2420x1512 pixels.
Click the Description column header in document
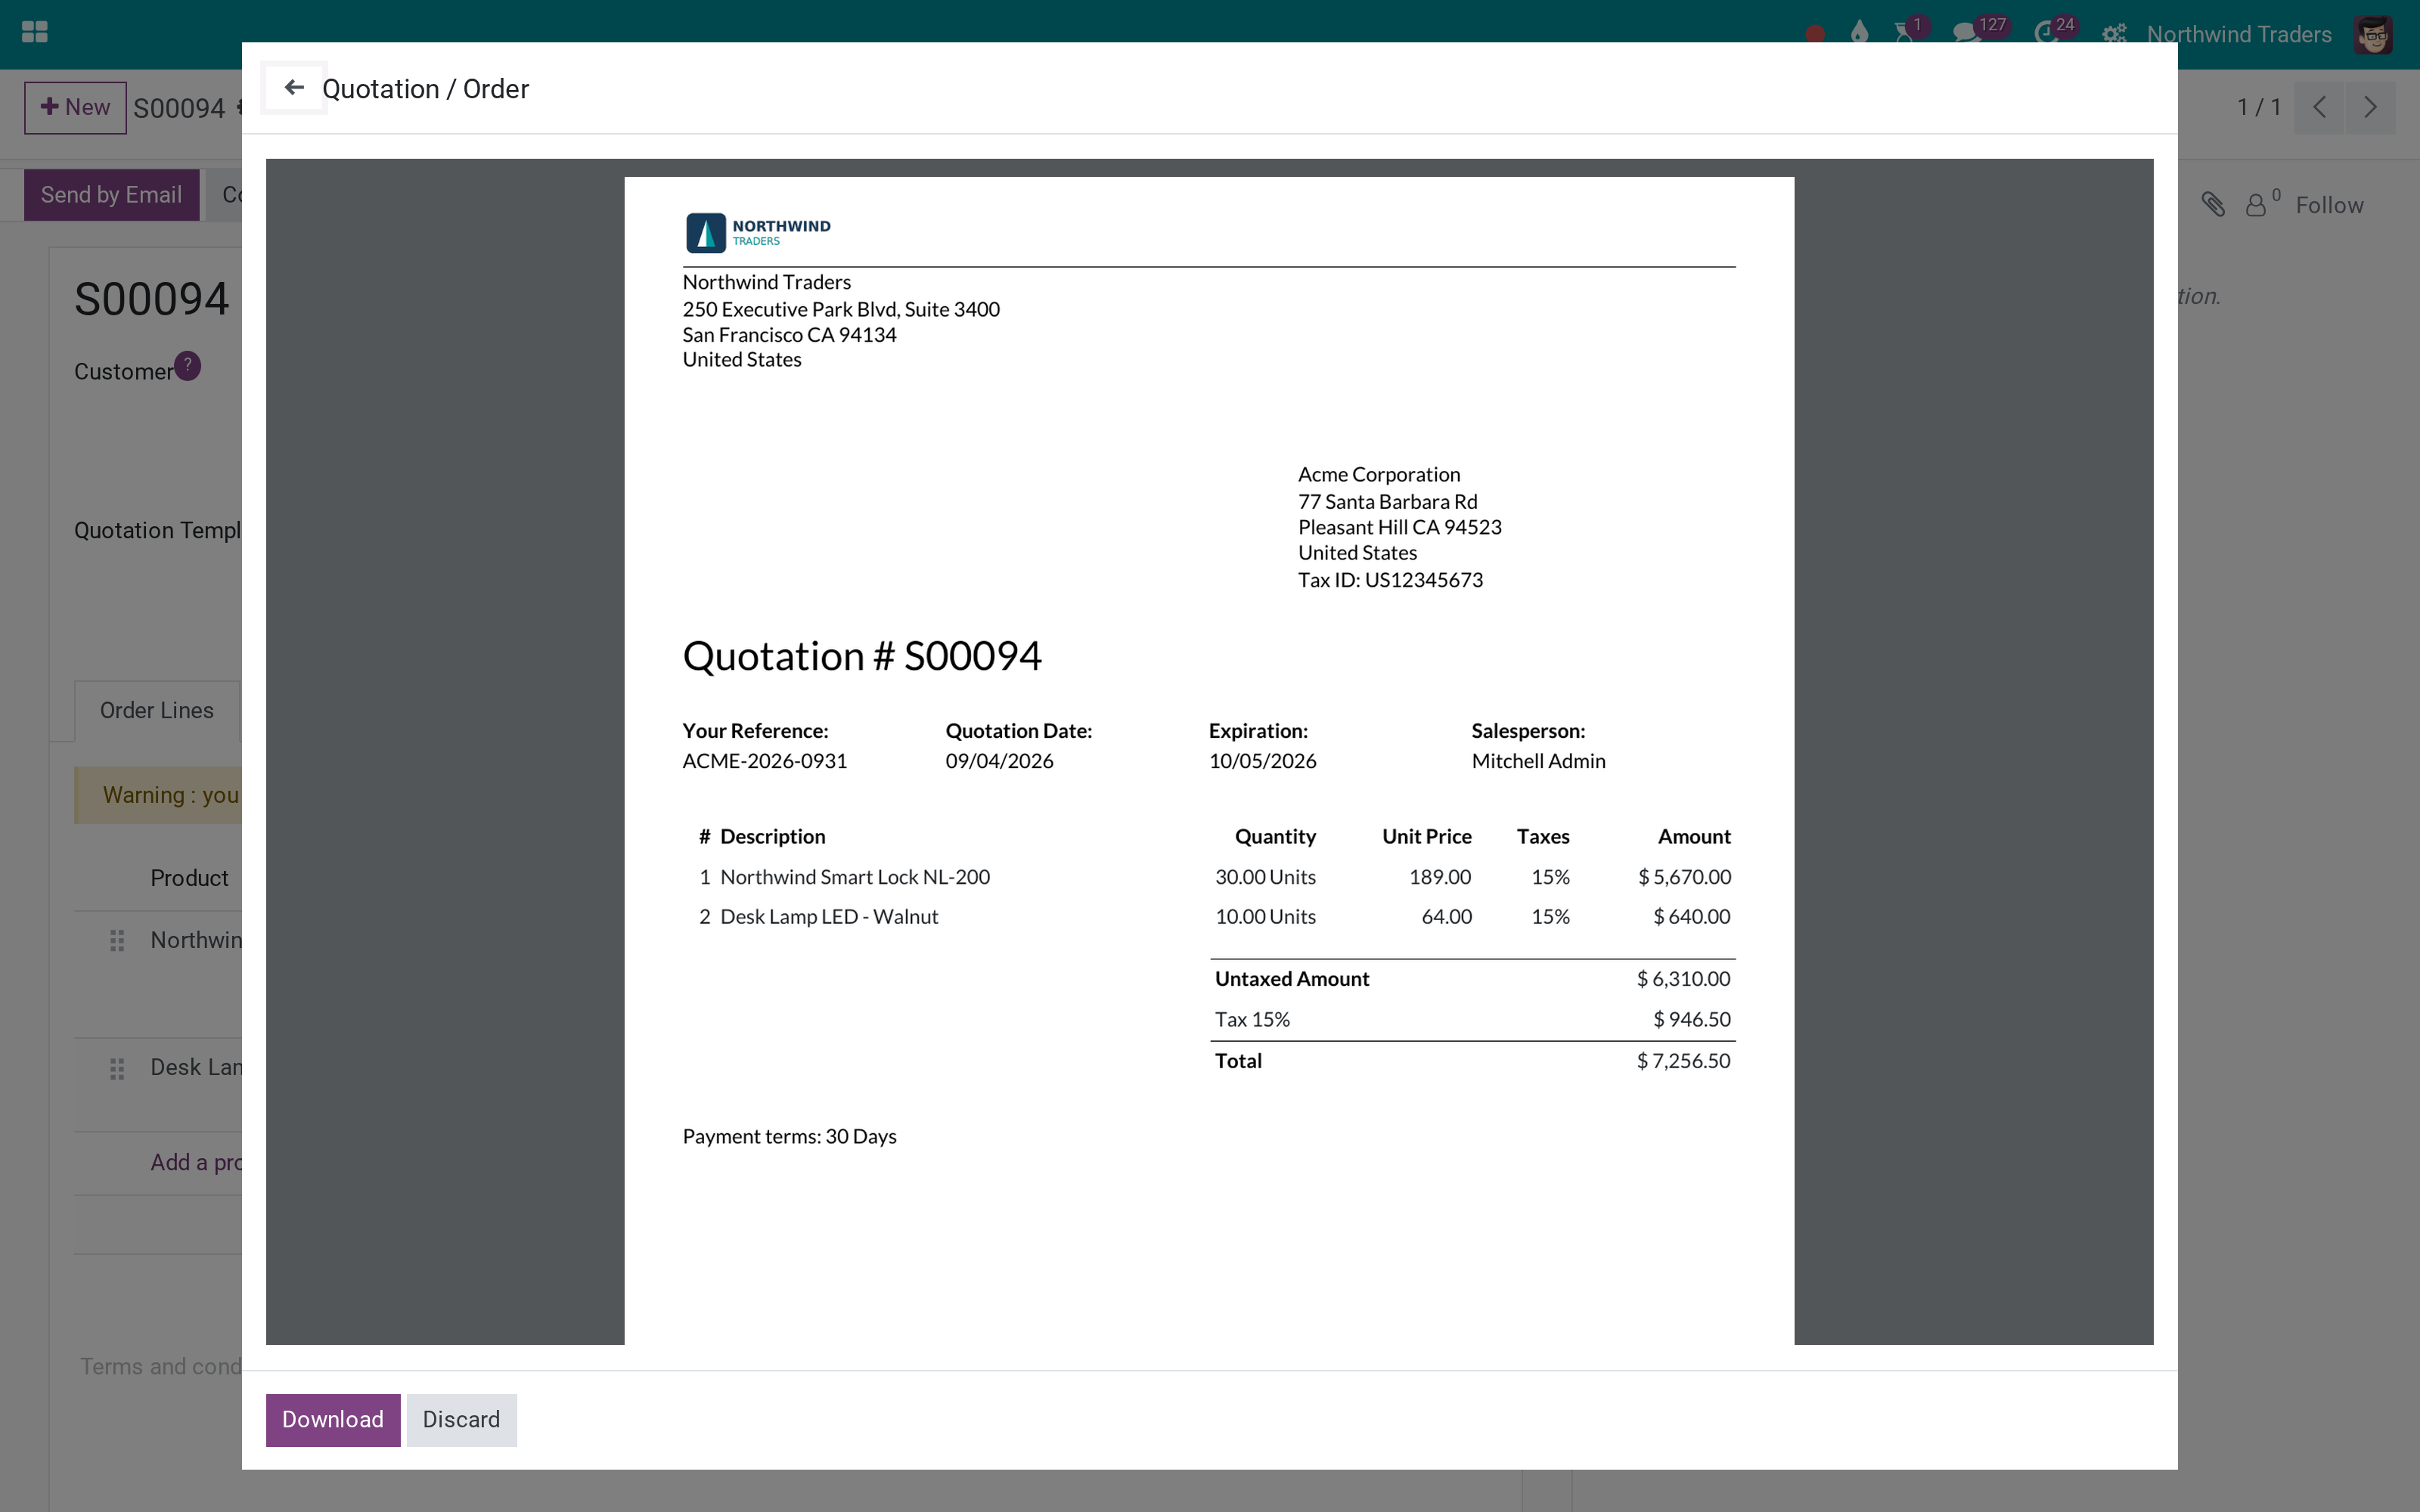(772, 837)
